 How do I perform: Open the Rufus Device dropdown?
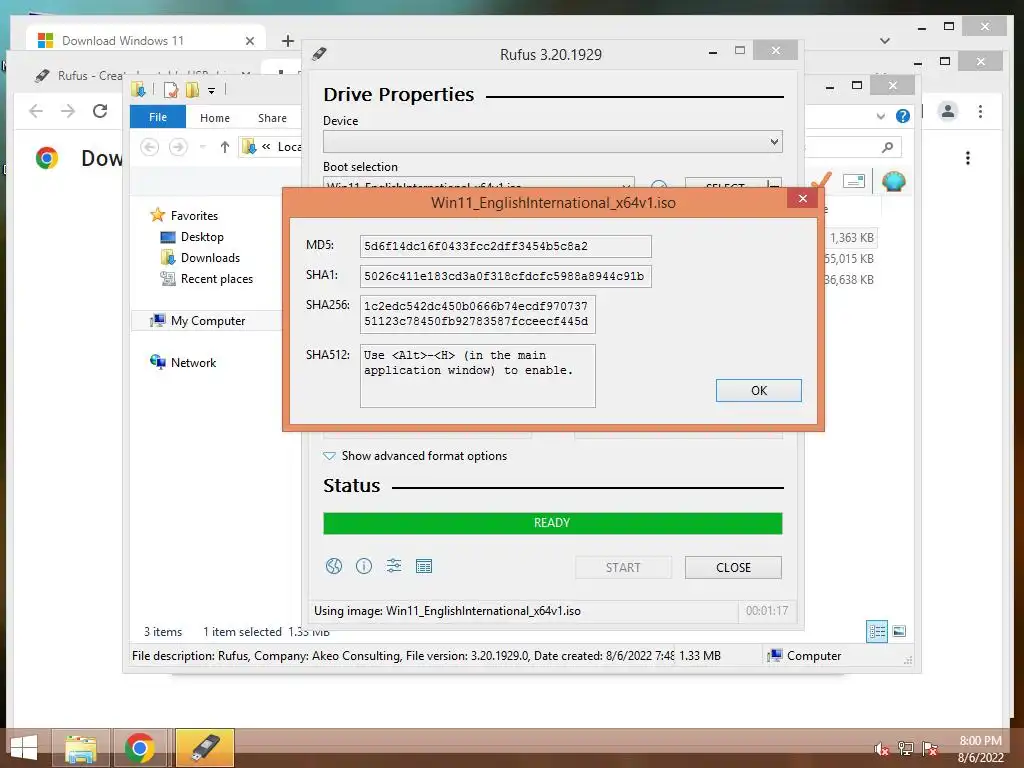[x=552, y=142]
